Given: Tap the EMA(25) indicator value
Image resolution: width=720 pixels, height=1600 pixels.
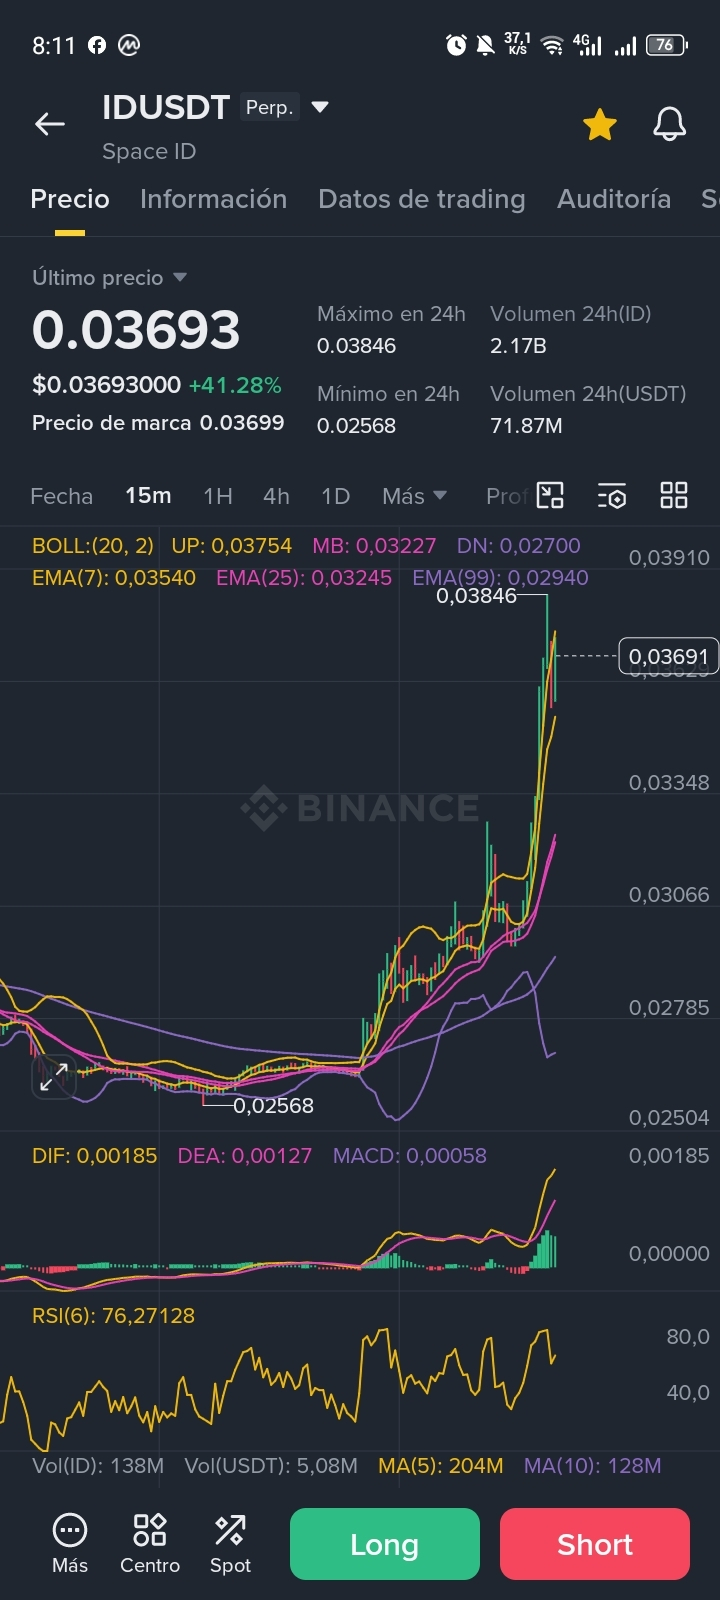Looking at the screenshot, I should point(304,577).
